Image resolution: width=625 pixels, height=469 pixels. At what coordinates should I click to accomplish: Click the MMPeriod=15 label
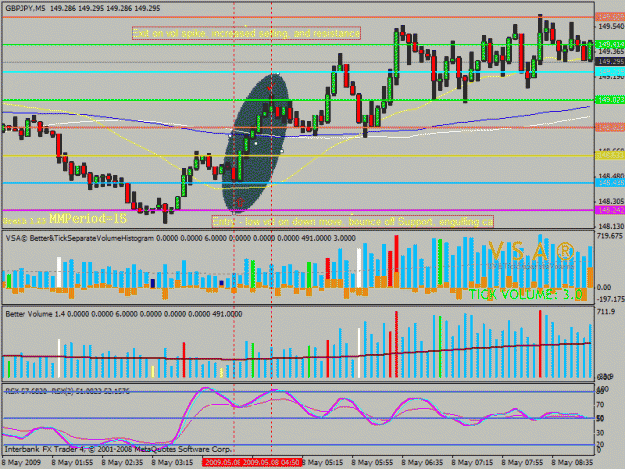point(88,219)
